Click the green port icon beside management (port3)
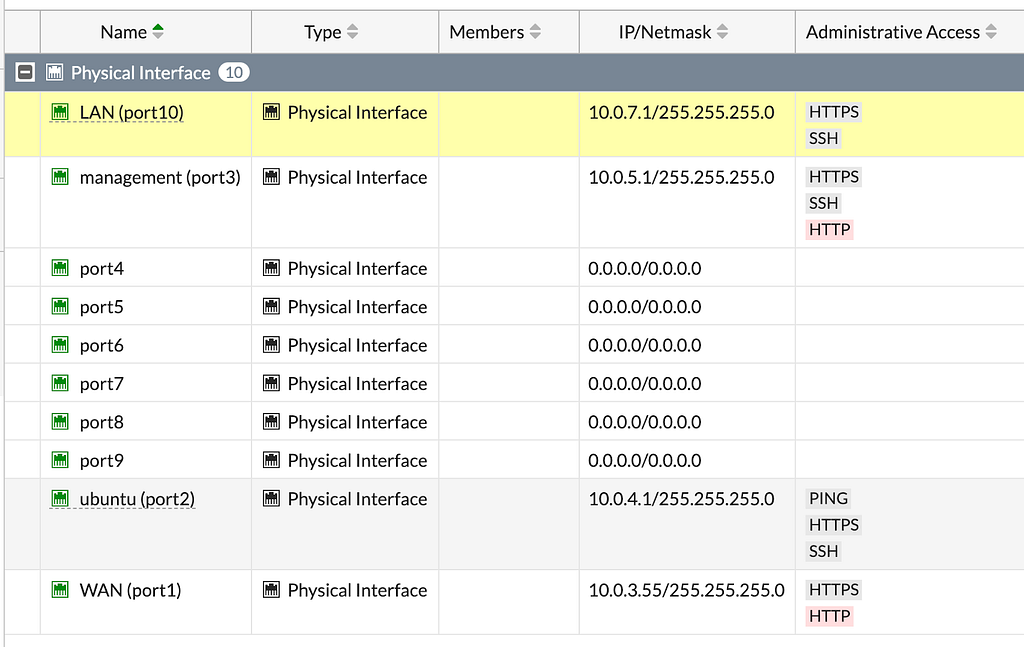Viewport: 1024px width, 647px height. [60, 177]
